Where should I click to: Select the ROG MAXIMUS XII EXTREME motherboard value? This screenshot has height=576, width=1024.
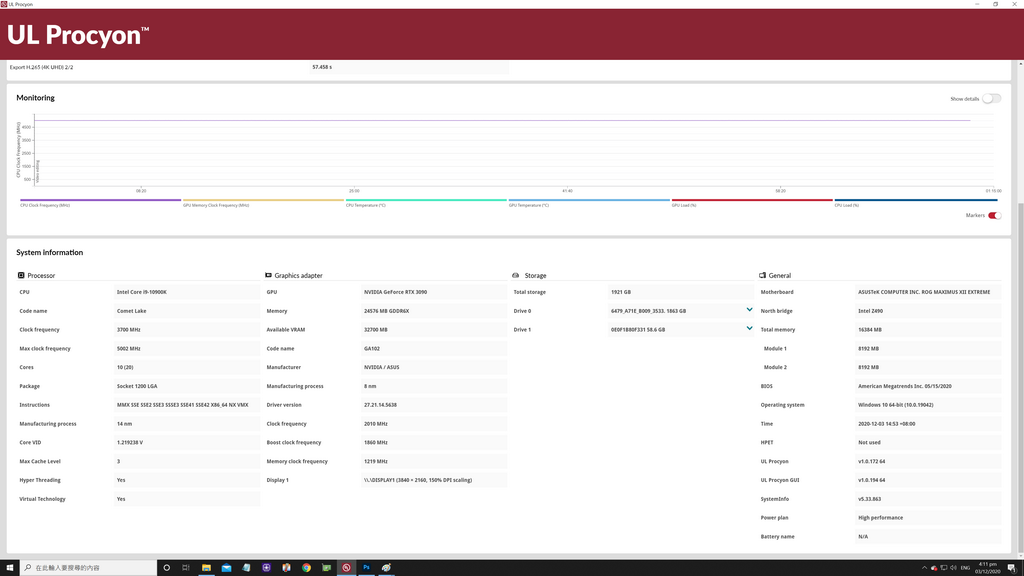point(924,292)
